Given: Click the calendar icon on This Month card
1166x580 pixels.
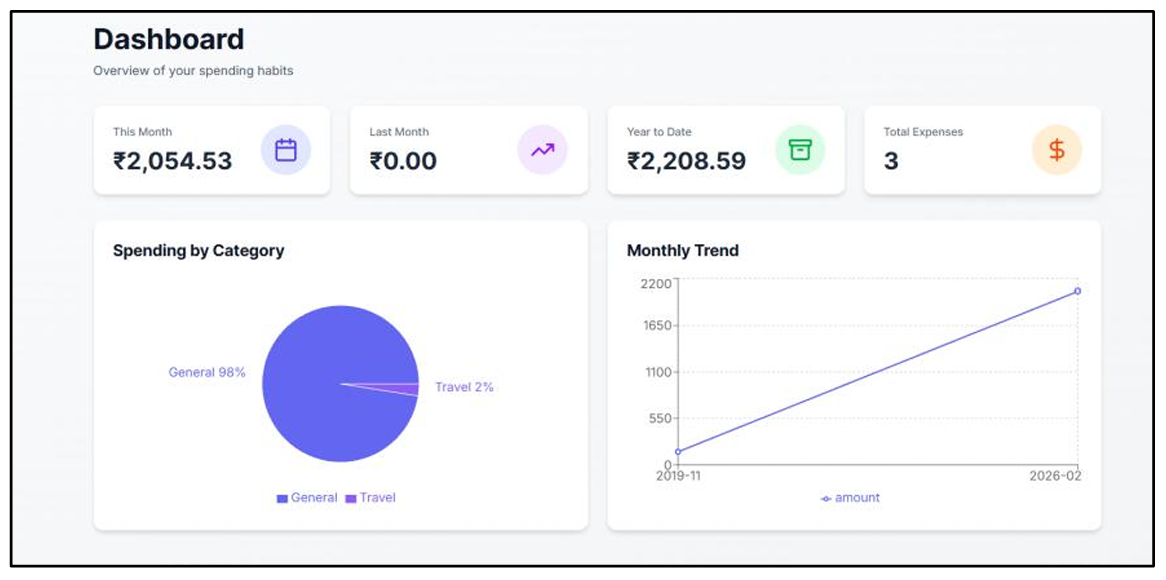Looking at the screenshot, I should 286,150.
